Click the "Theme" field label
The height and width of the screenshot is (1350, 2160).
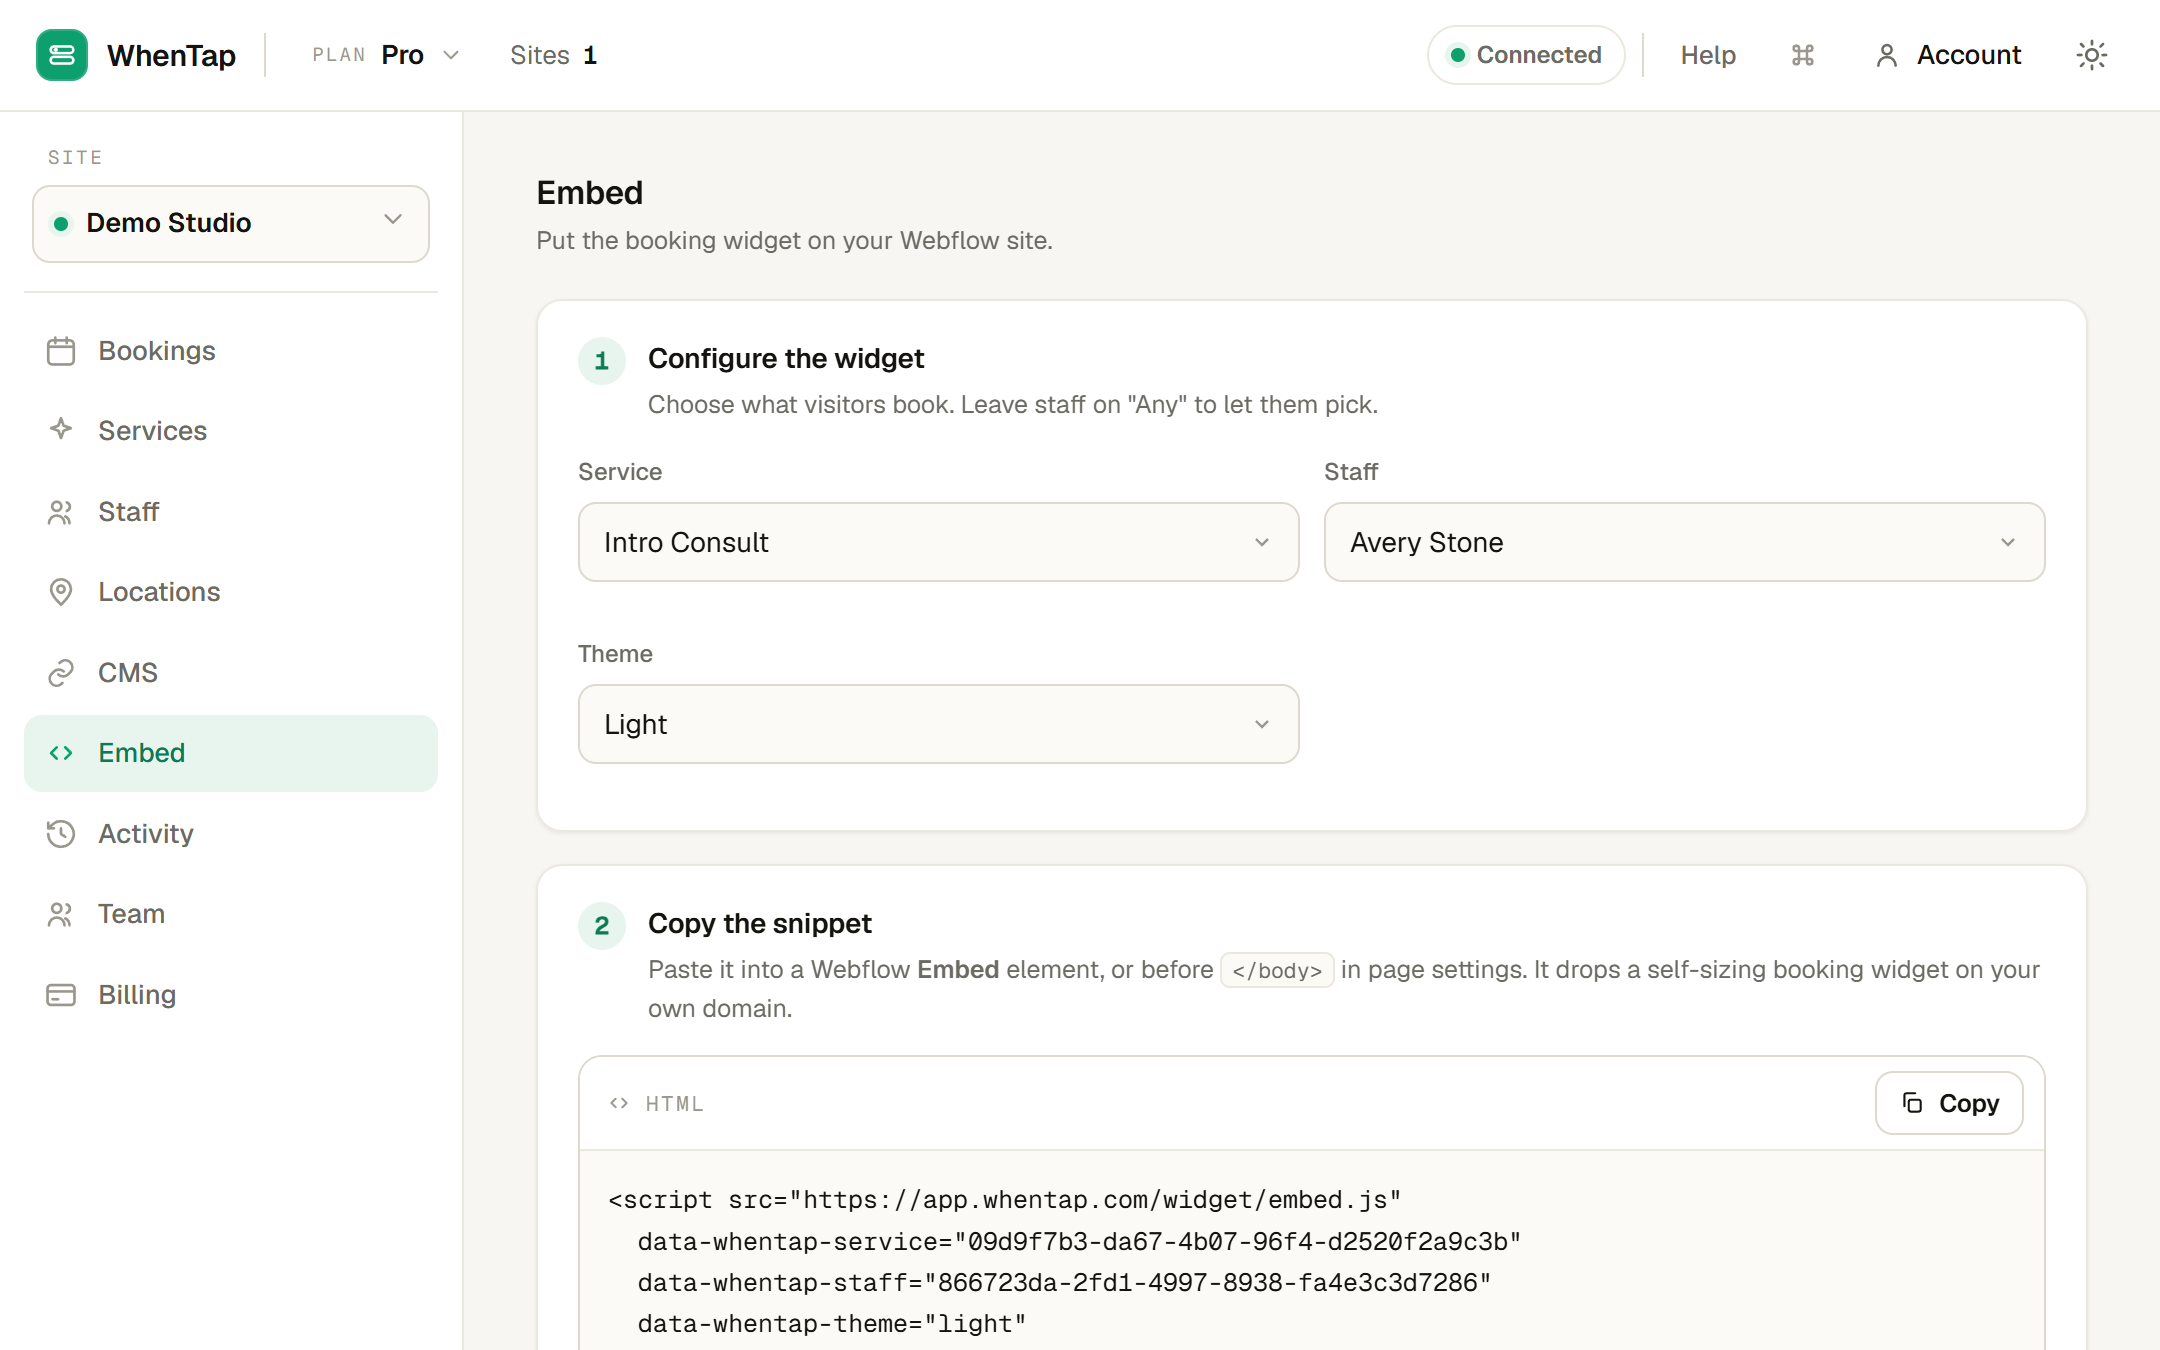tap(615, 654)
